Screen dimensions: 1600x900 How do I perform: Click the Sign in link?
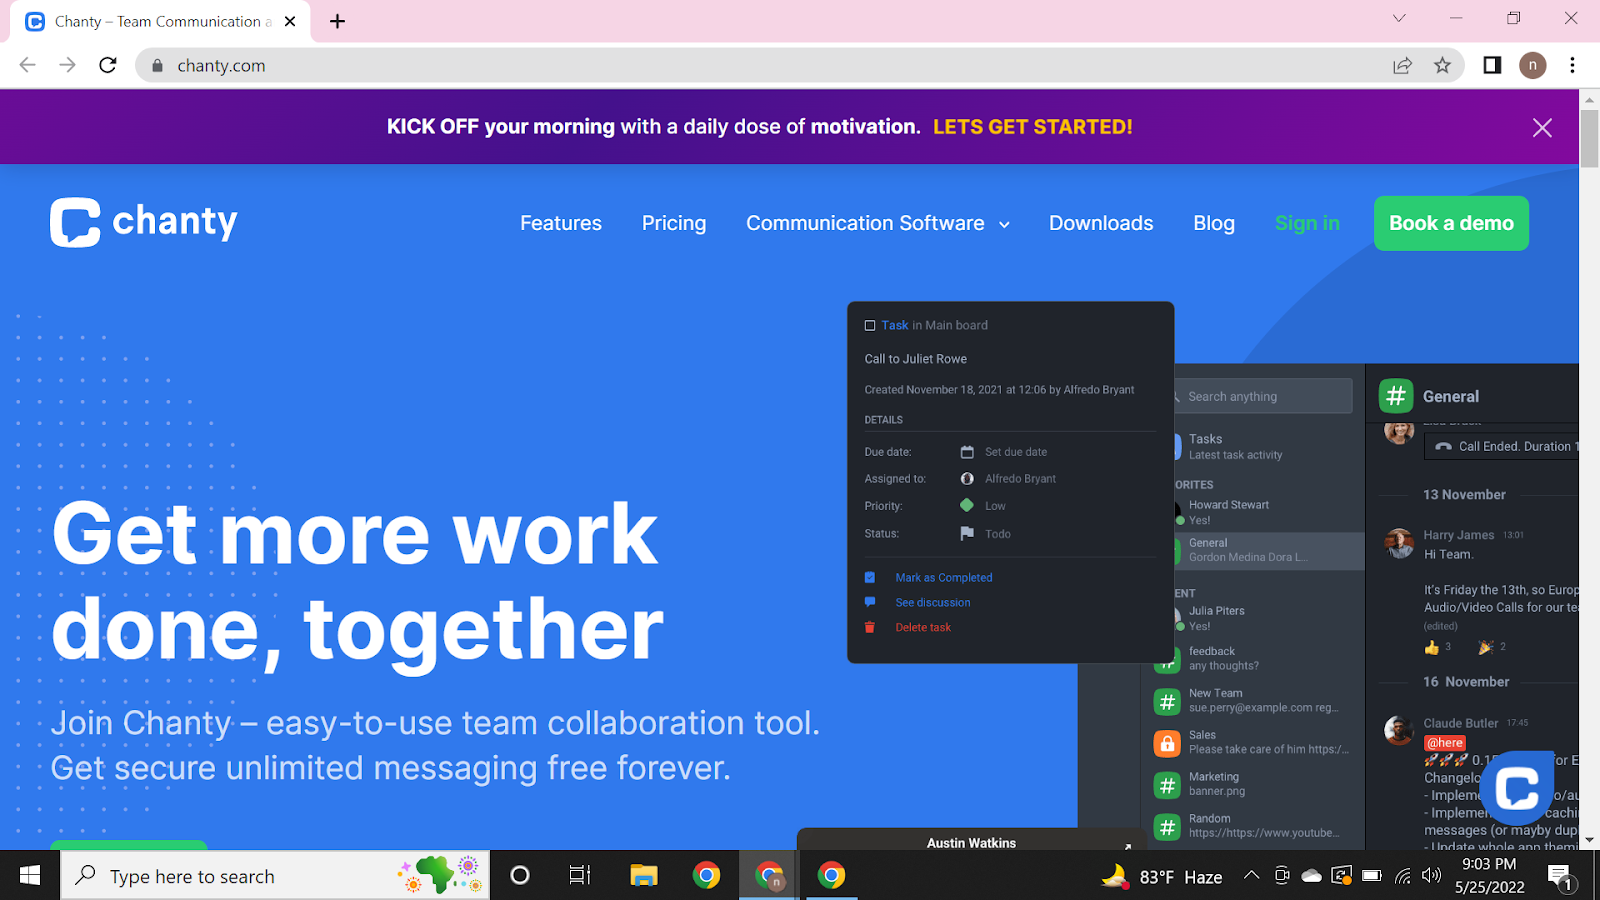tap(1307, 223)
